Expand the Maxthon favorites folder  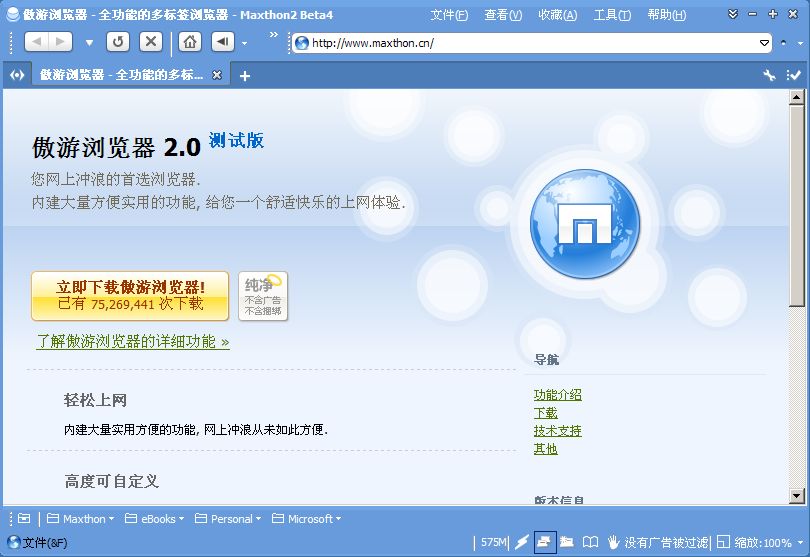tap(81, 519)
